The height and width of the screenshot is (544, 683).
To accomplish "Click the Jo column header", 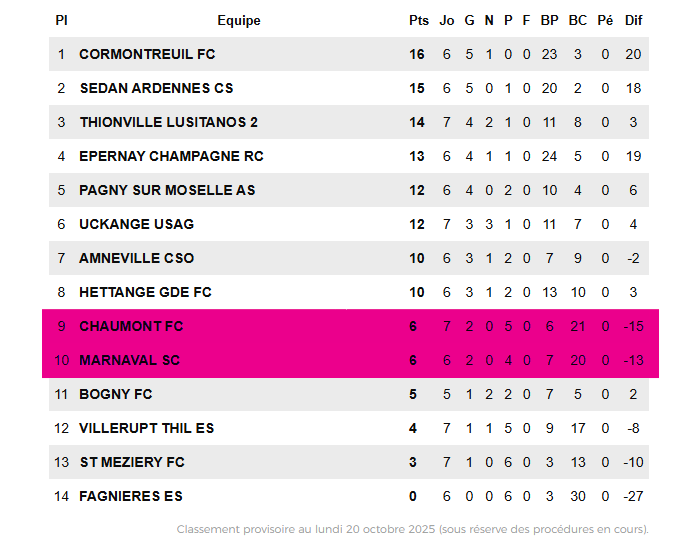I will [447, 20].
